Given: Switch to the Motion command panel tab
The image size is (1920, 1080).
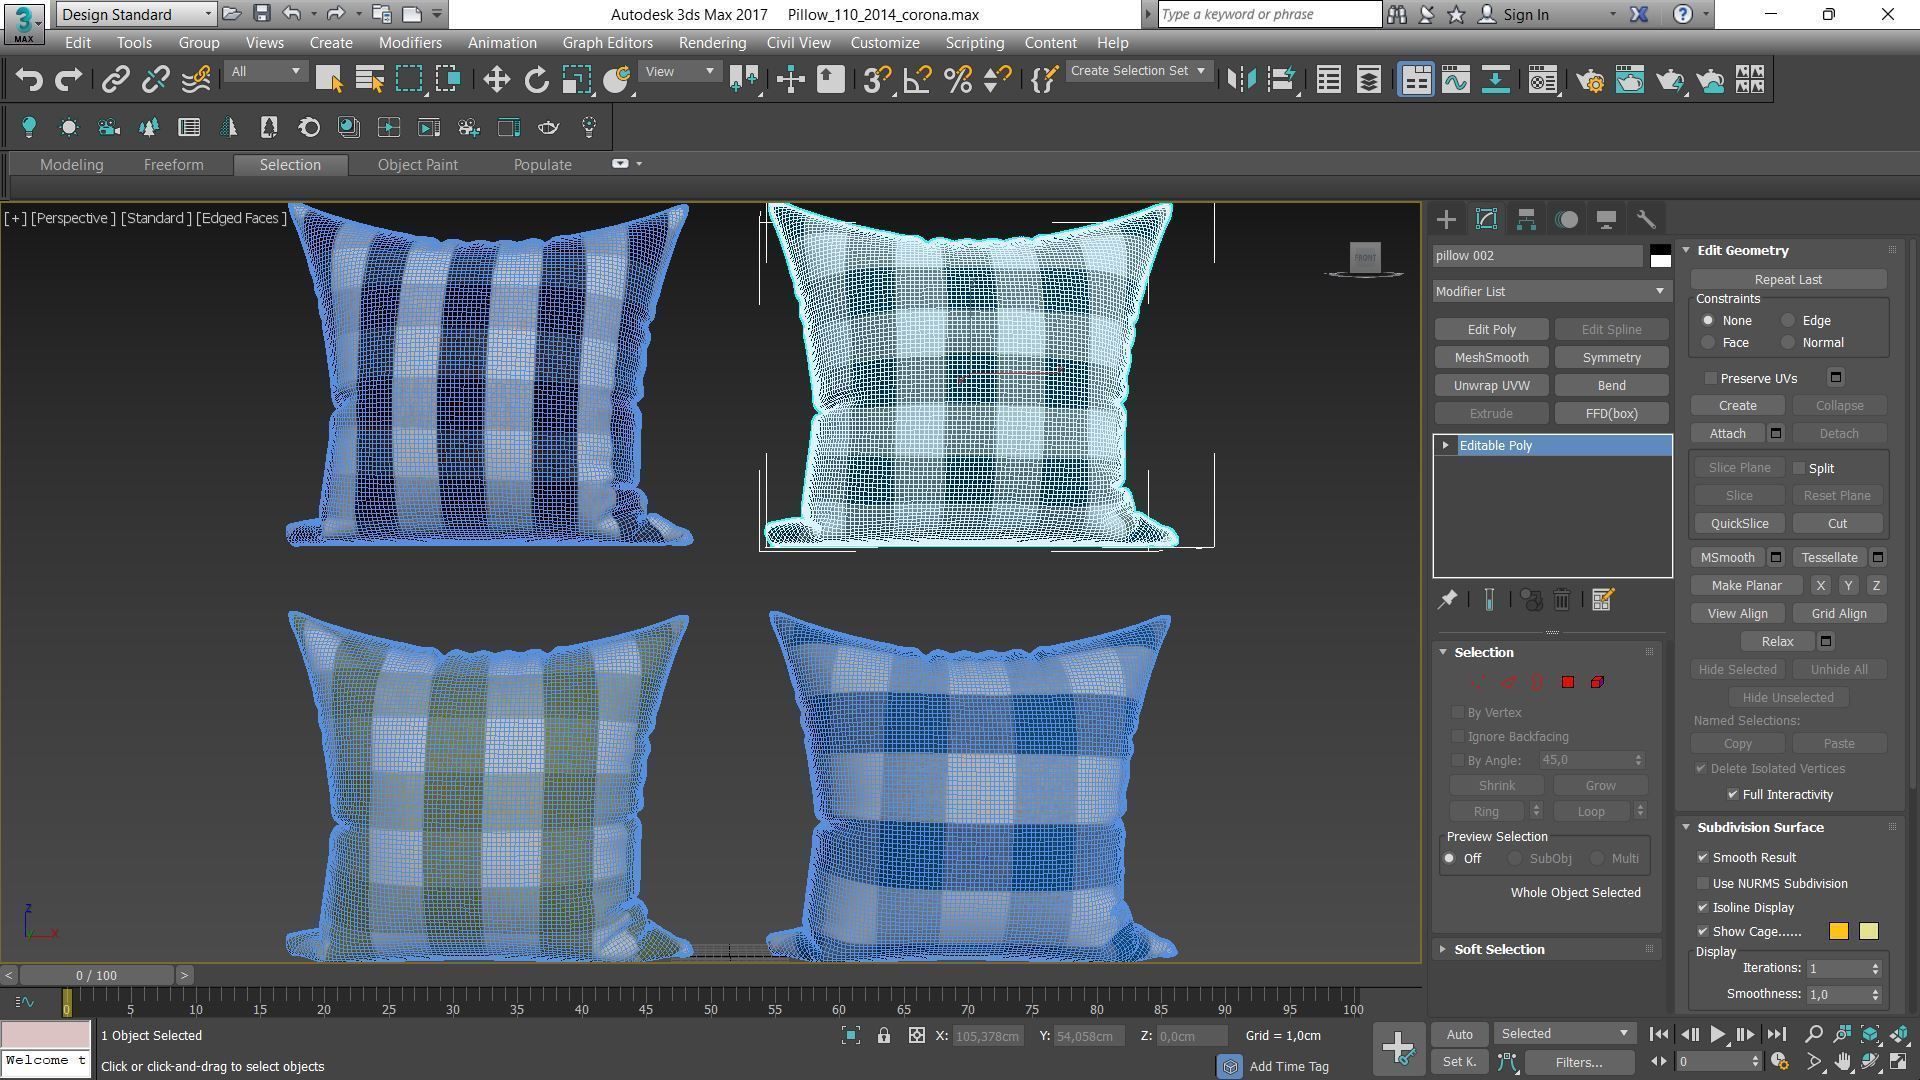Looking at the screenshot, I should [1566, 219].
